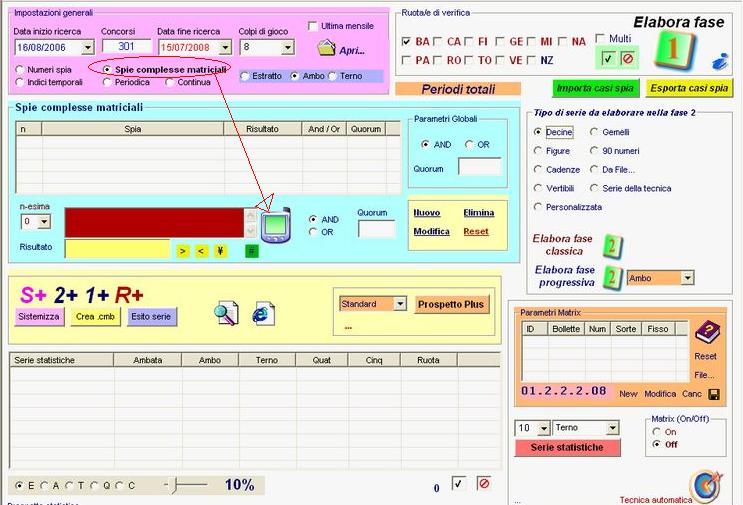
Task: Expand the Standard prospetto dropdown
Action: point(399,303)
